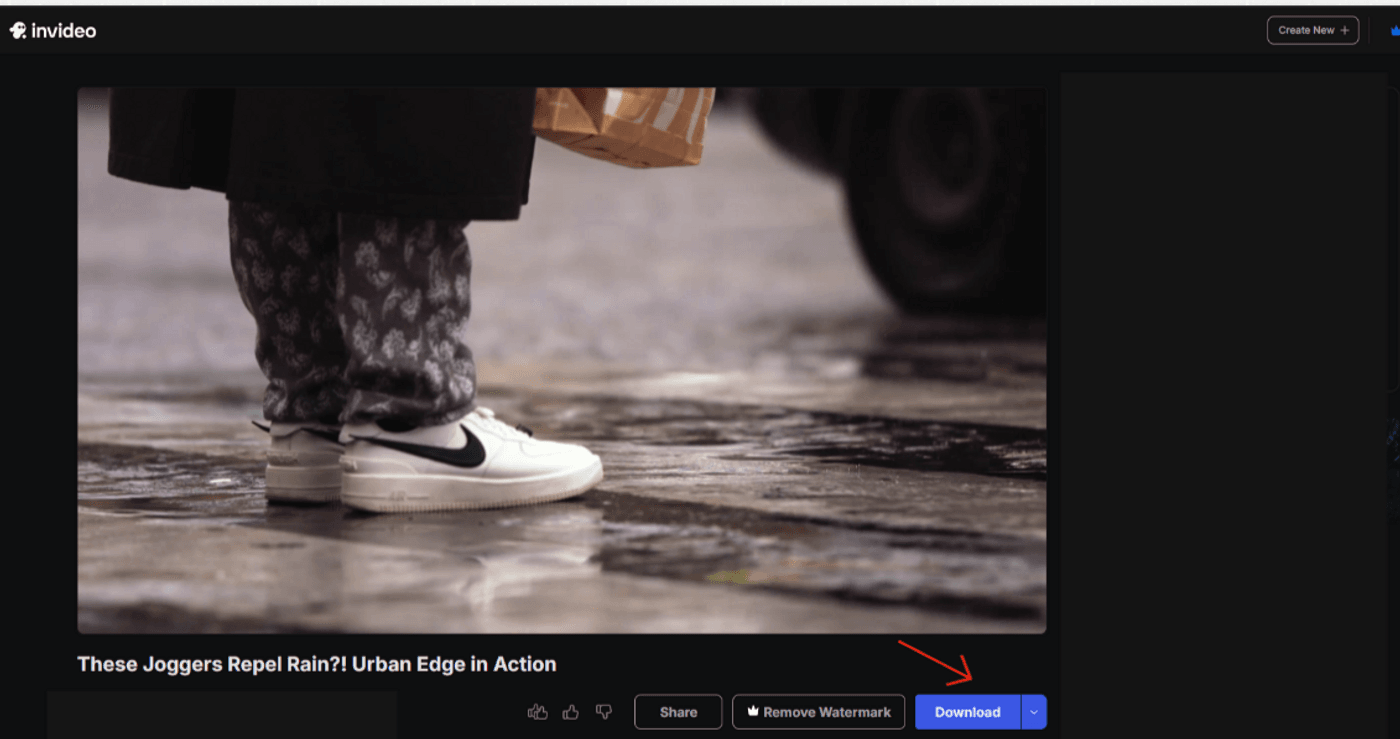This screenshot has height=739, width=1400.
Task: Click the invideo logo icon
Action: pos(18,31)
